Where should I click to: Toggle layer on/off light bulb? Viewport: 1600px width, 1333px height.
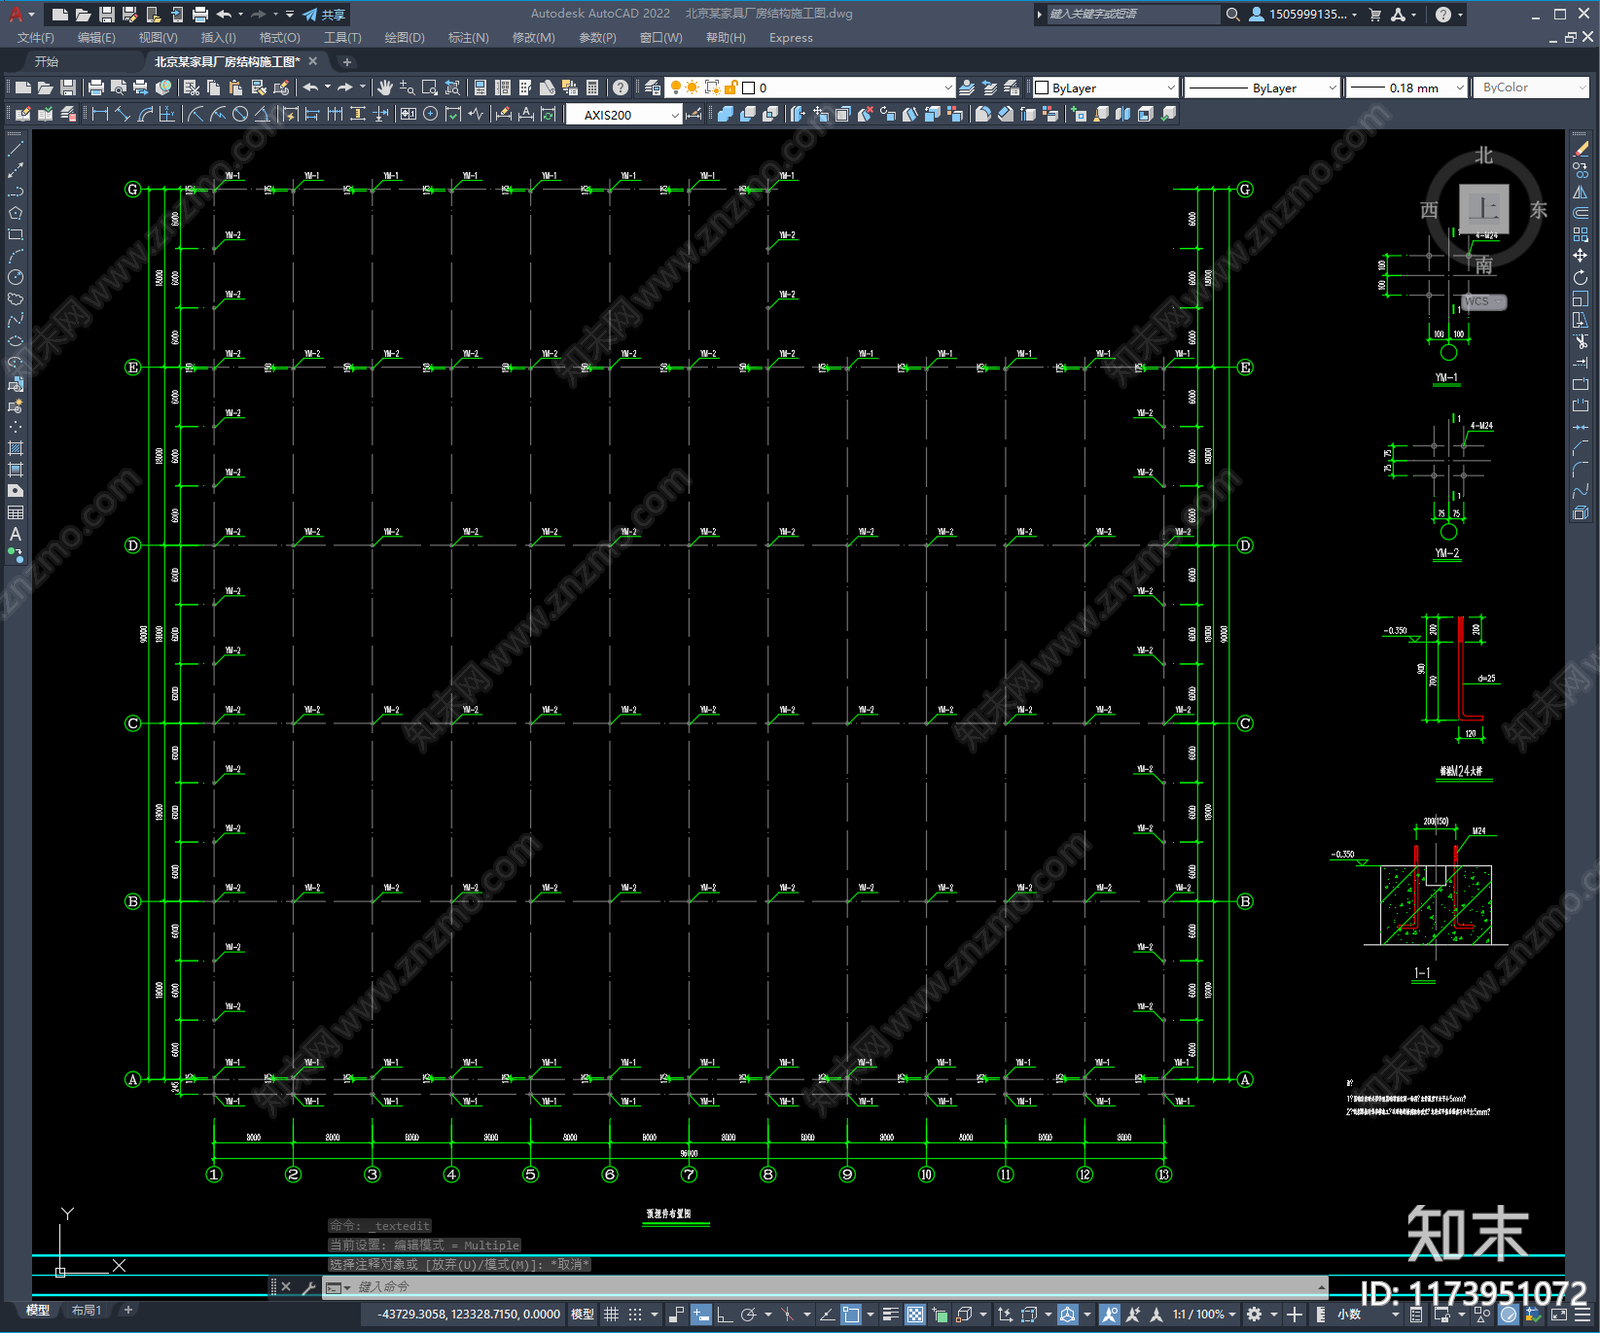[x=675, y=88]
